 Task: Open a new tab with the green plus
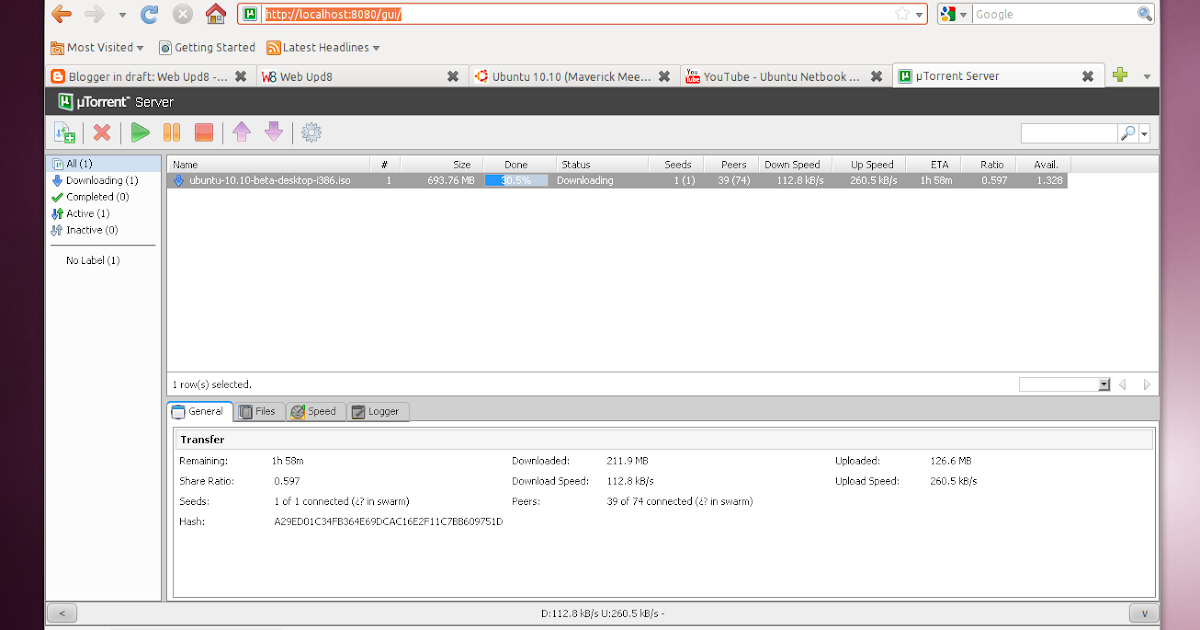[1120, 75]
